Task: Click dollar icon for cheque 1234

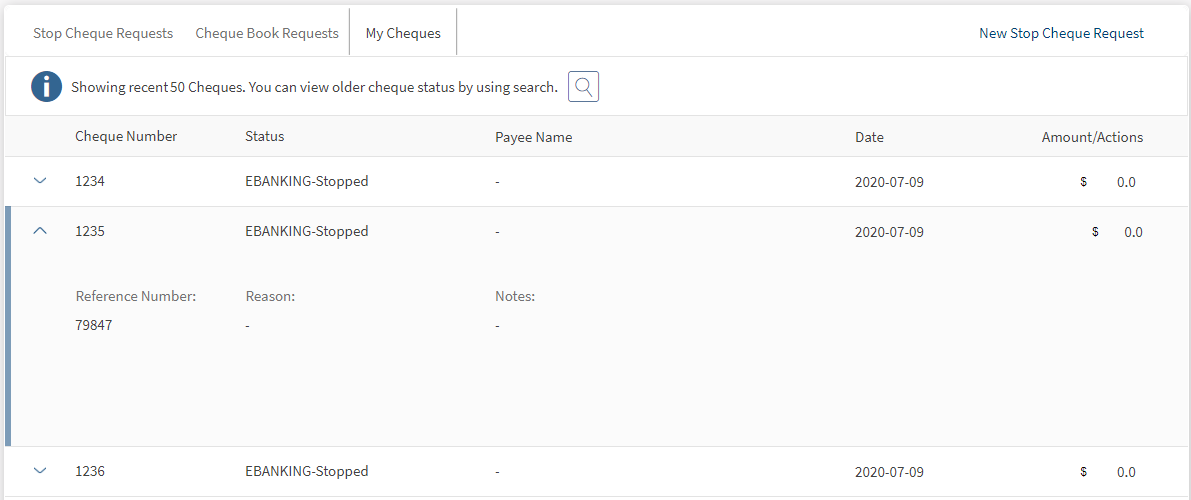Action: click(1084, 182)
